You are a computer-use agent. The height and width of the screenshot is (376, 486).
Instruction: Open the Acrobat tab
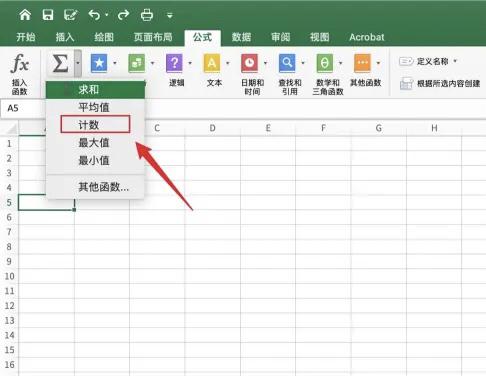coord(367,37)
